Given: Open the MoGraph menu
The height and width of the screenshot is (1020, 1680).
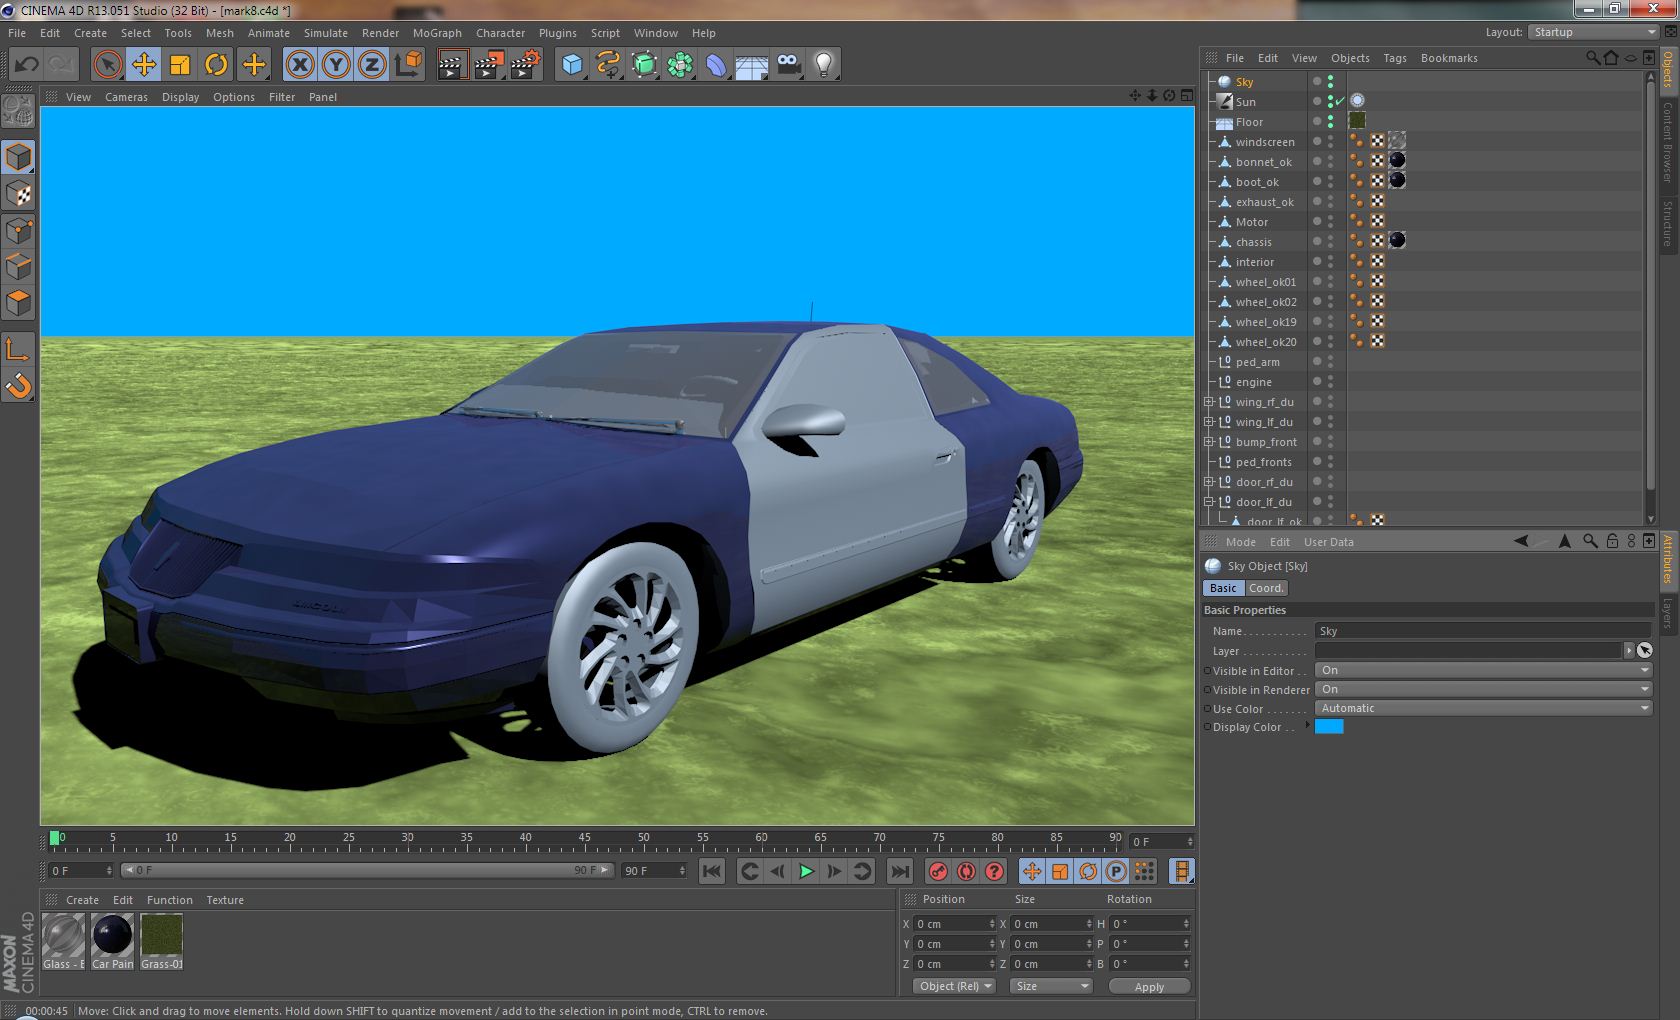Looking at the screenshot, I should coord(437,33).
